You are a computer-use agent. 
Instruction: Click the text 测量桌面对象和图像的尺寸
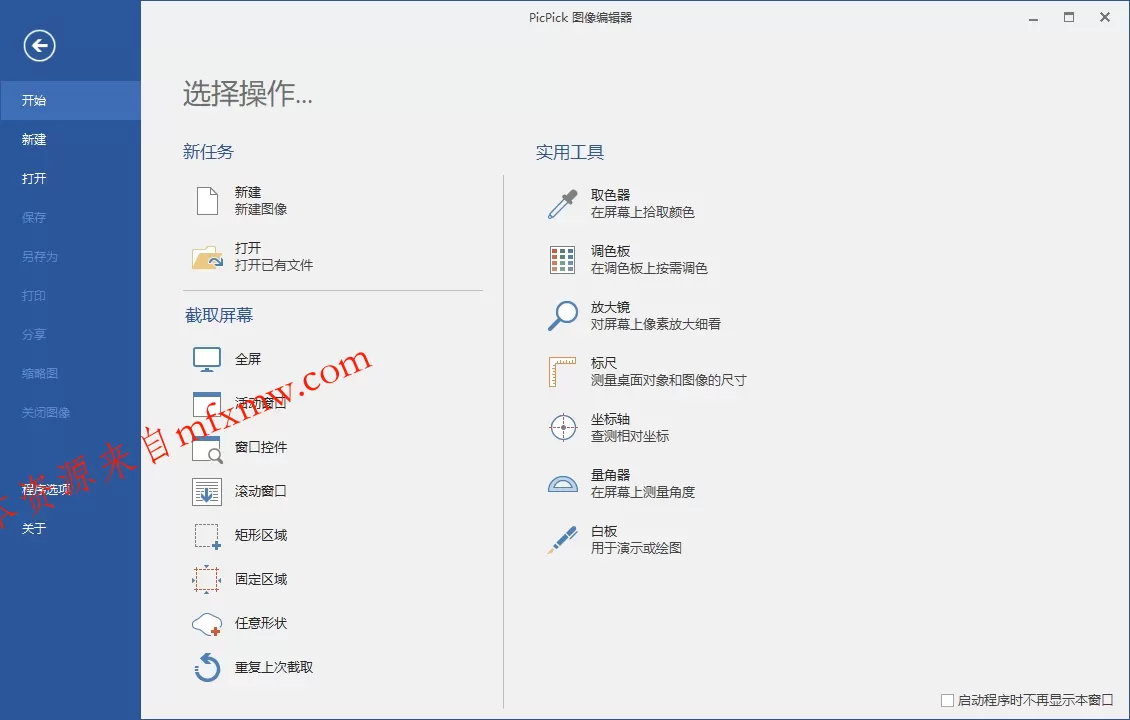click(x=669, y=380)
